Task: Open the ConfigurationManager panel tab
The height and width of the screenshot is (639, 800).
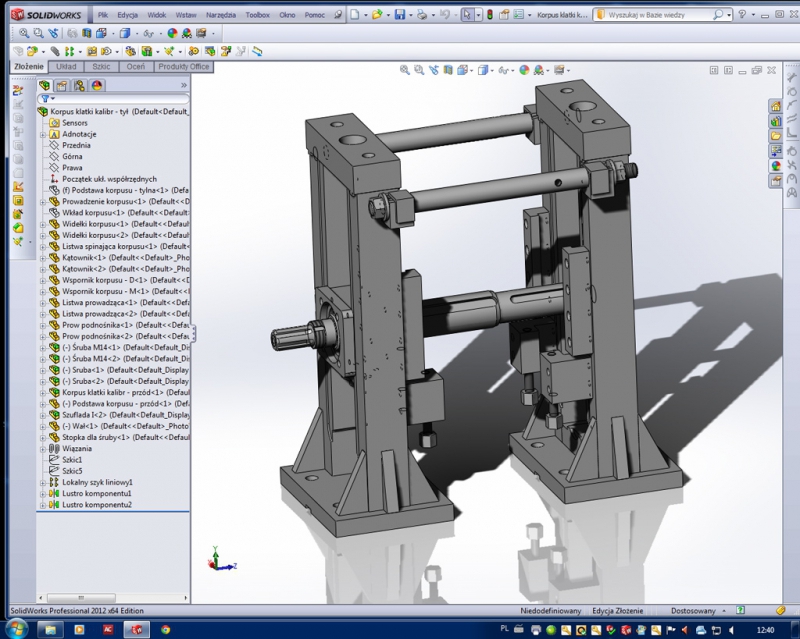Action: (78, 86)
